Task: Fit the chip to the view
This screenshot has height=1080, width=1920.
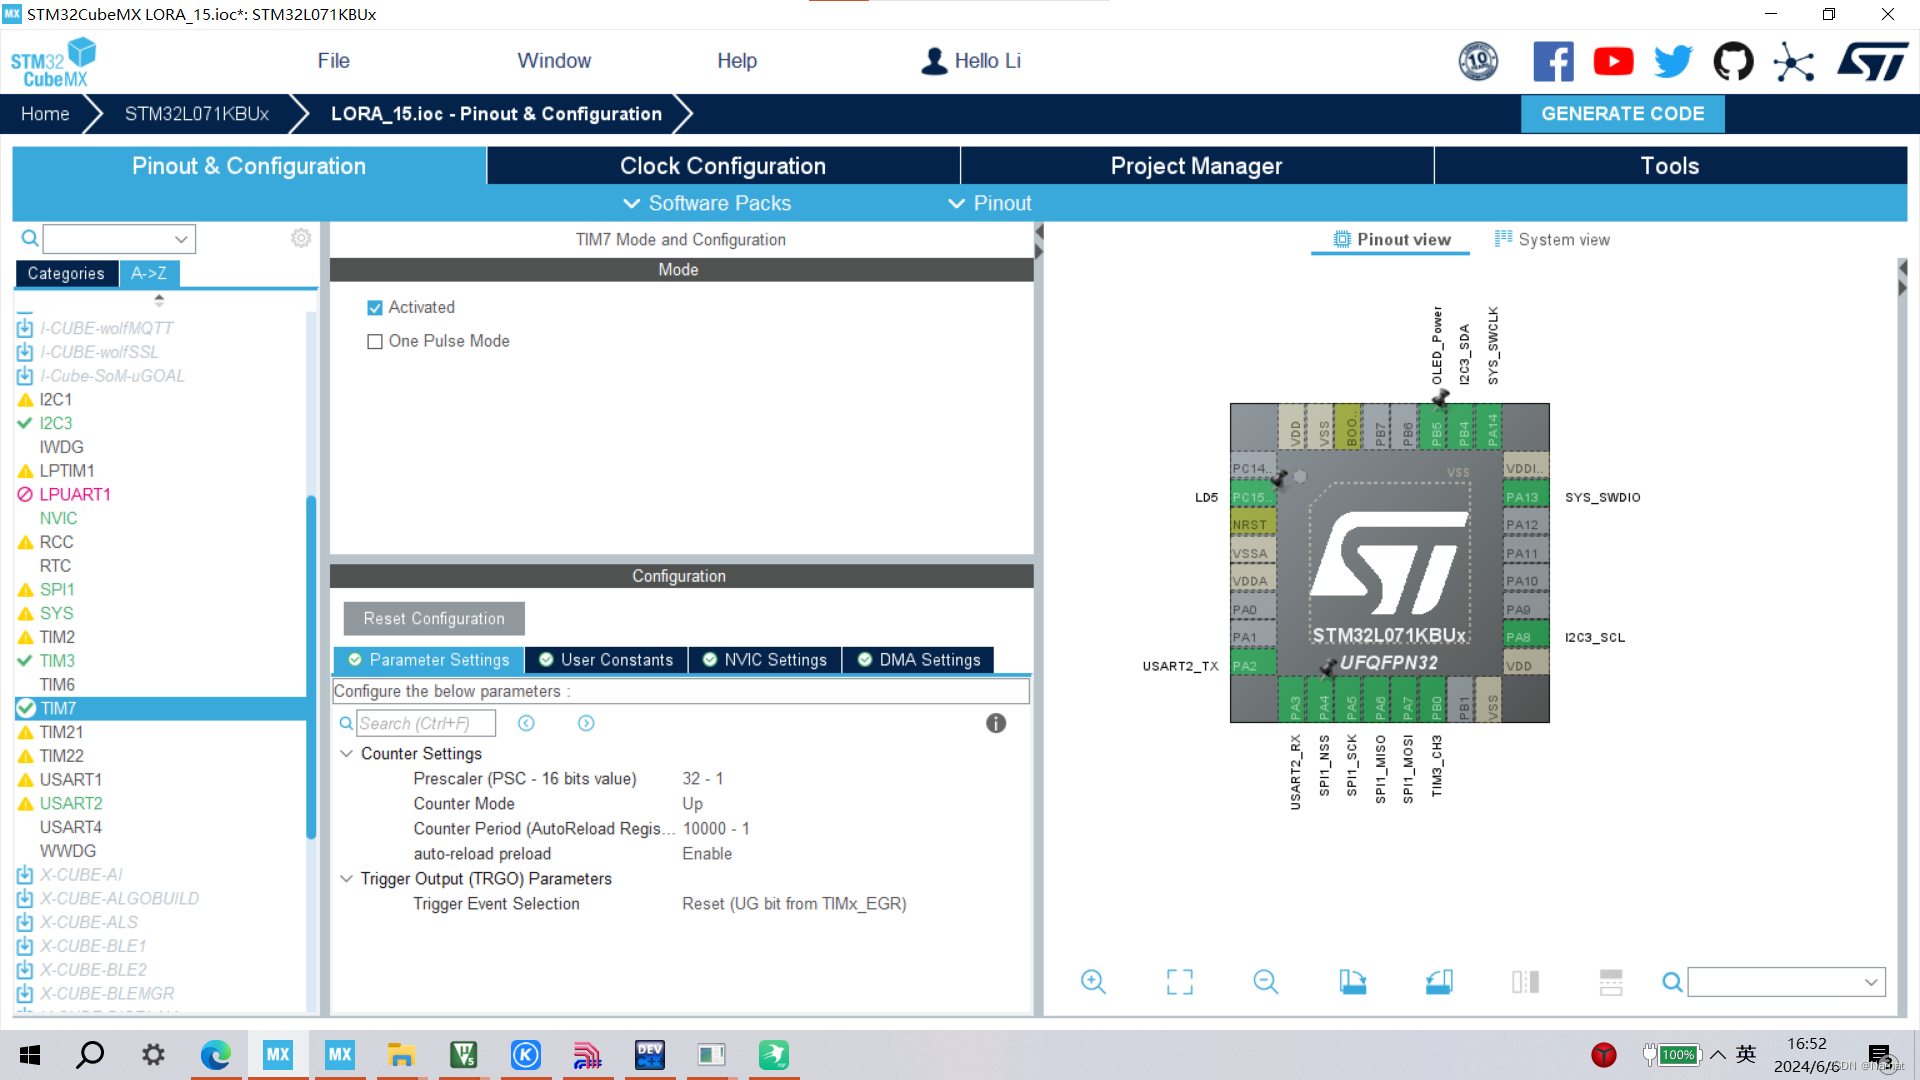Action: 1180,982
